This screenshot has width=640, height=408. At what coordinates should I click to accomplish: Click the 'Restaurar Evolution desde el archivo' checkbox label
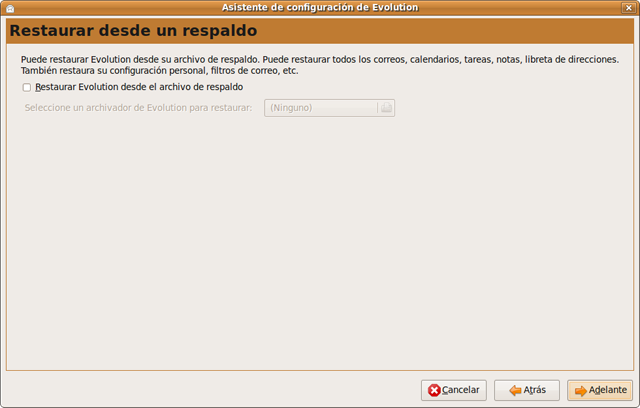pos(138,88)
